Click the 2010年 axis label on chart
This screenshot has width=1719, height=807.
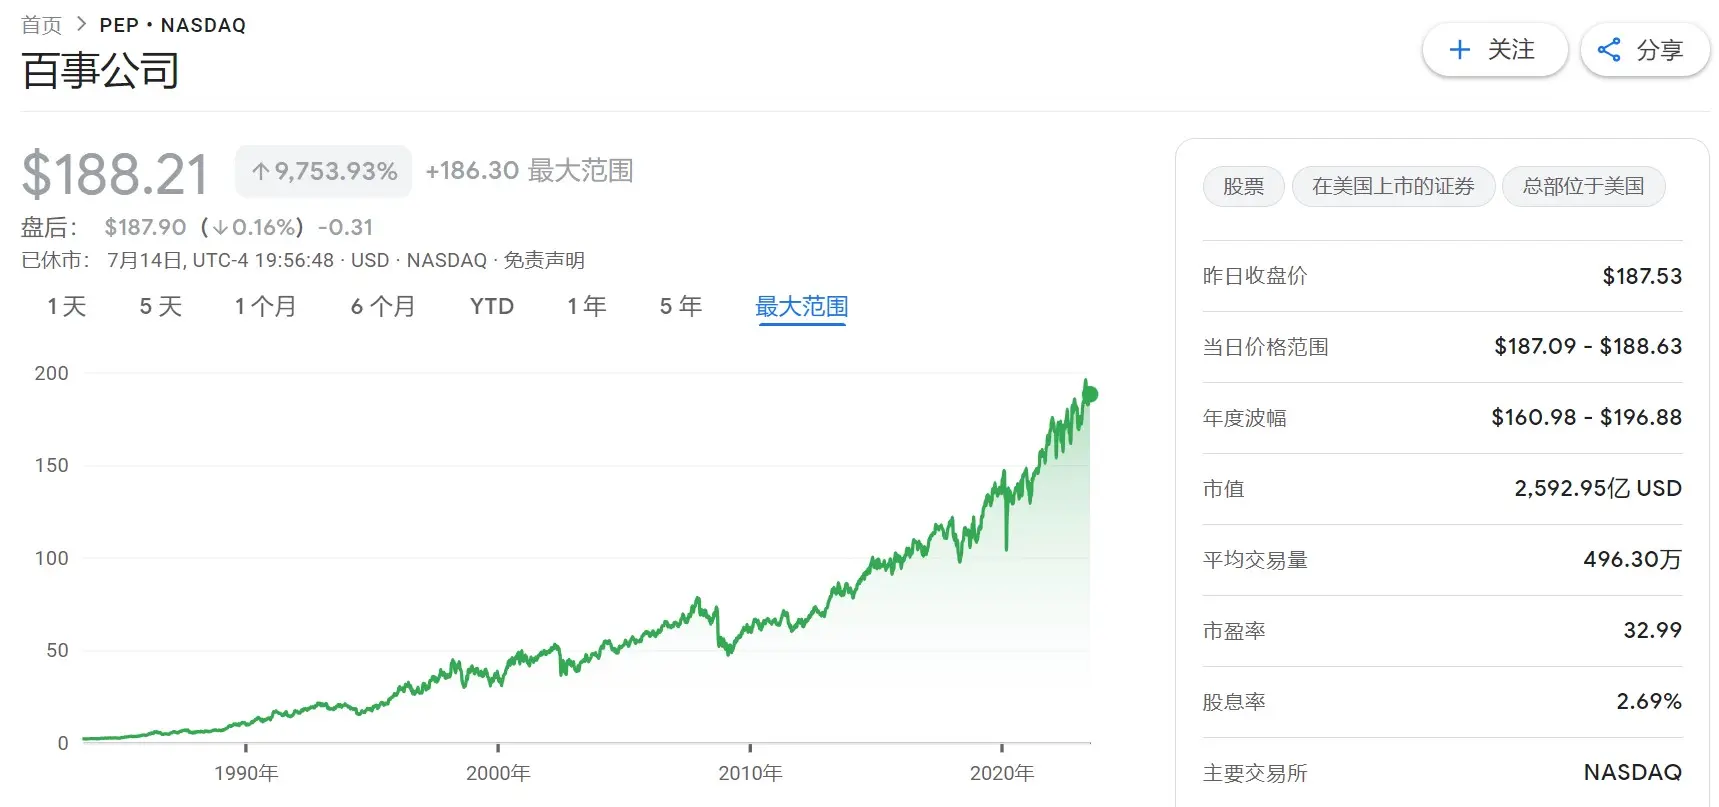pos(750,773)
